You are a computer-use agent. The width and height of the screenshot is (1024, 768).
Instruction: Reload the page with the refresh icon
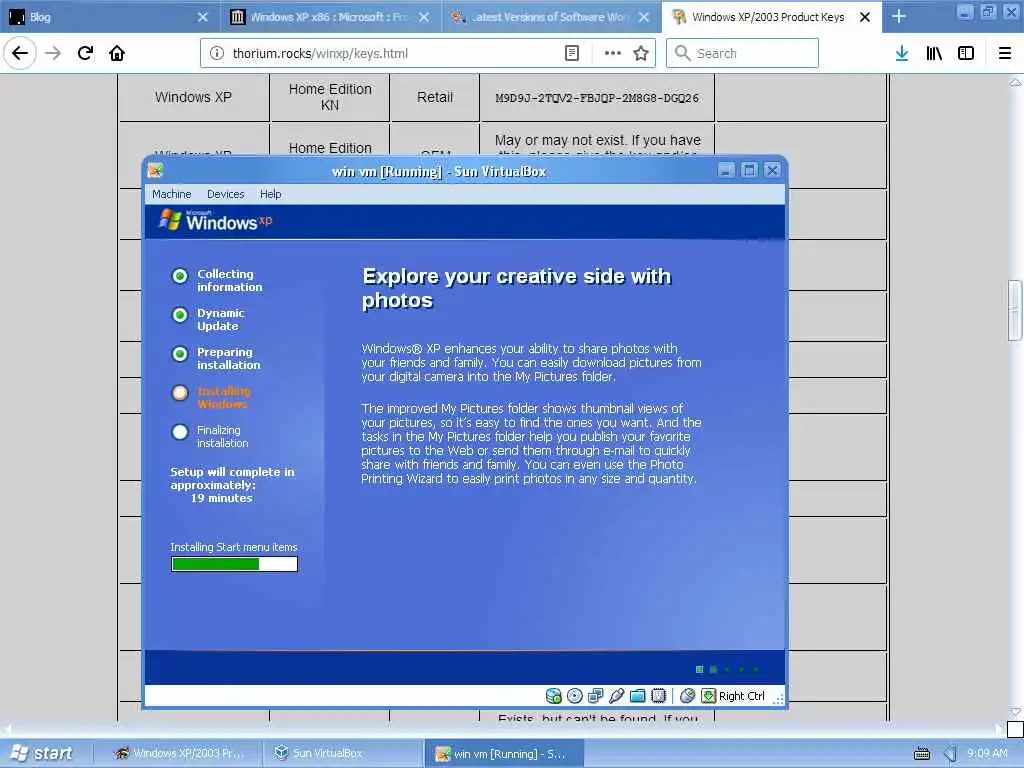pyautogui.click(x=85, y=53)
